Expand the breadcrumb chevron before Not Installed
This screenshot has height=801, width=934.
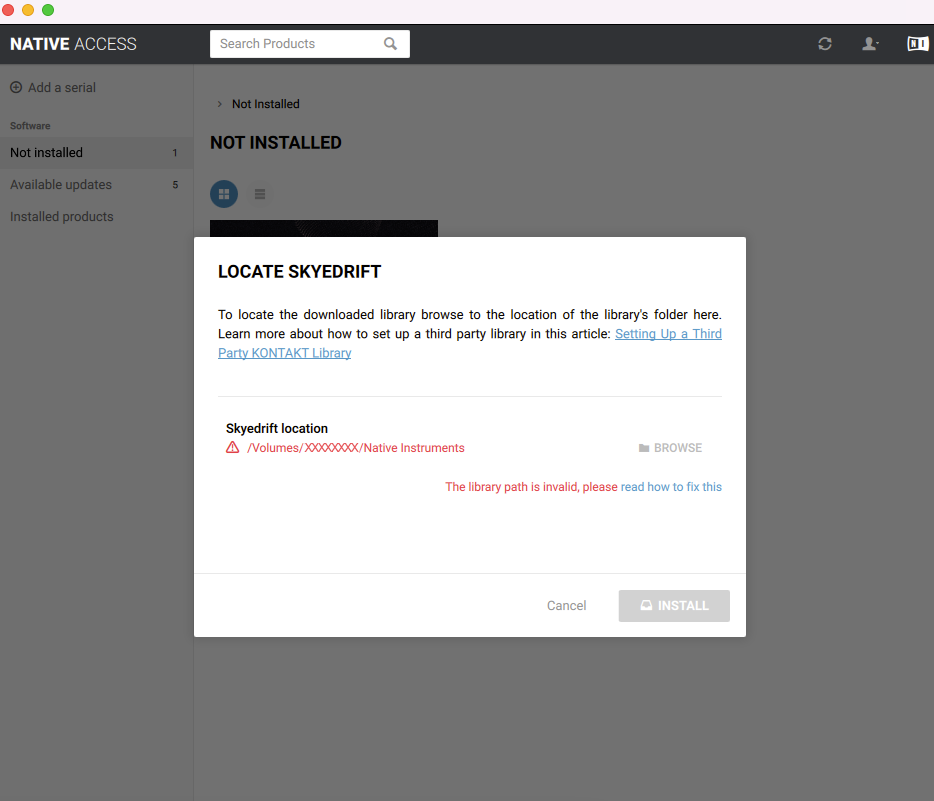click(219, 104)
